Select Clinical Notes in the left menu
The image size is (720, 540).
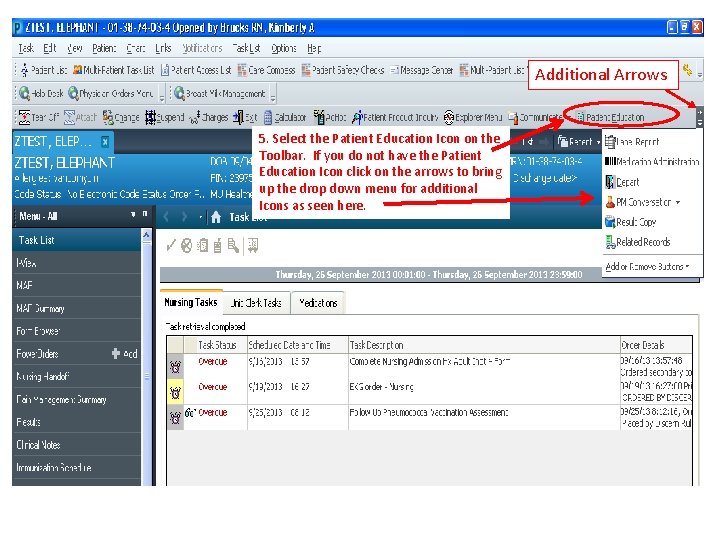point(76,445)
